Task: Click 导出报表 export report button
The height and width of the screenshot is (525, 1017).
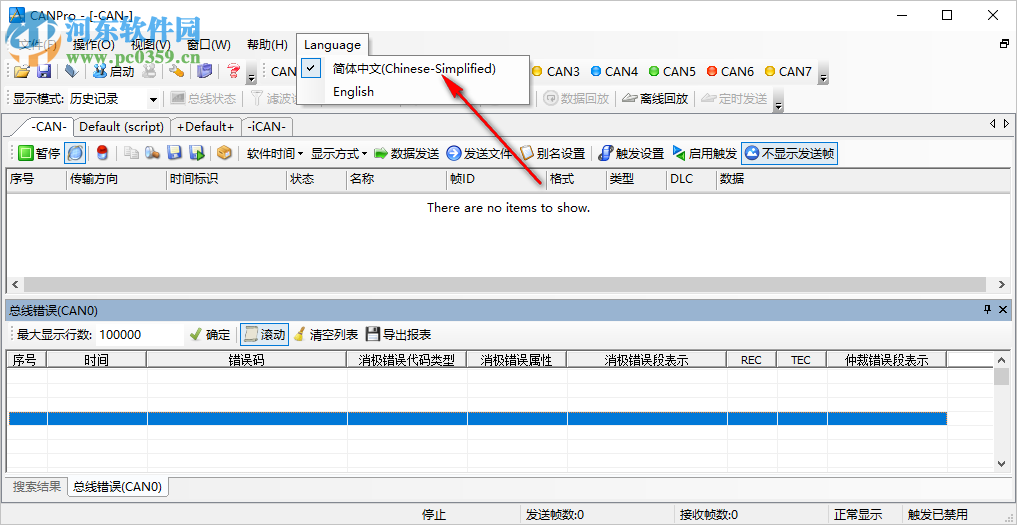Action: [x=398, y=335]
